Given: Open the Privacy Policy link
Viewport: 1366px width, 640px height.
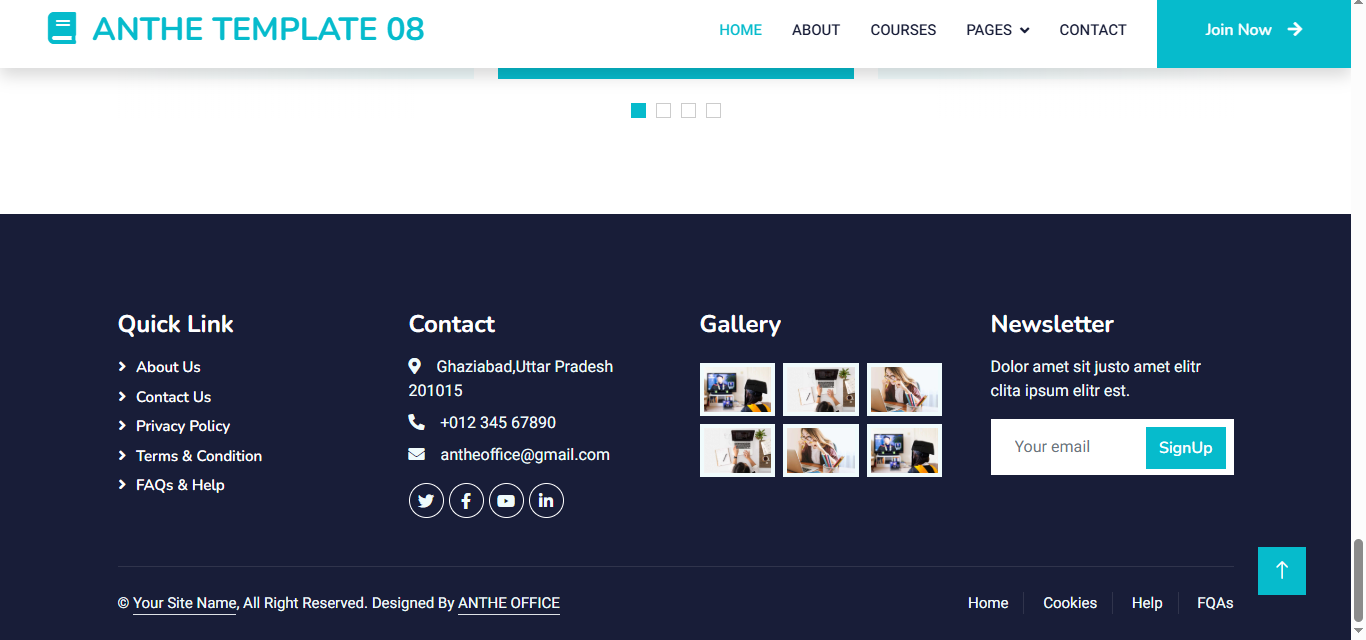Looking at the screenshot, I should coord(182,426).
